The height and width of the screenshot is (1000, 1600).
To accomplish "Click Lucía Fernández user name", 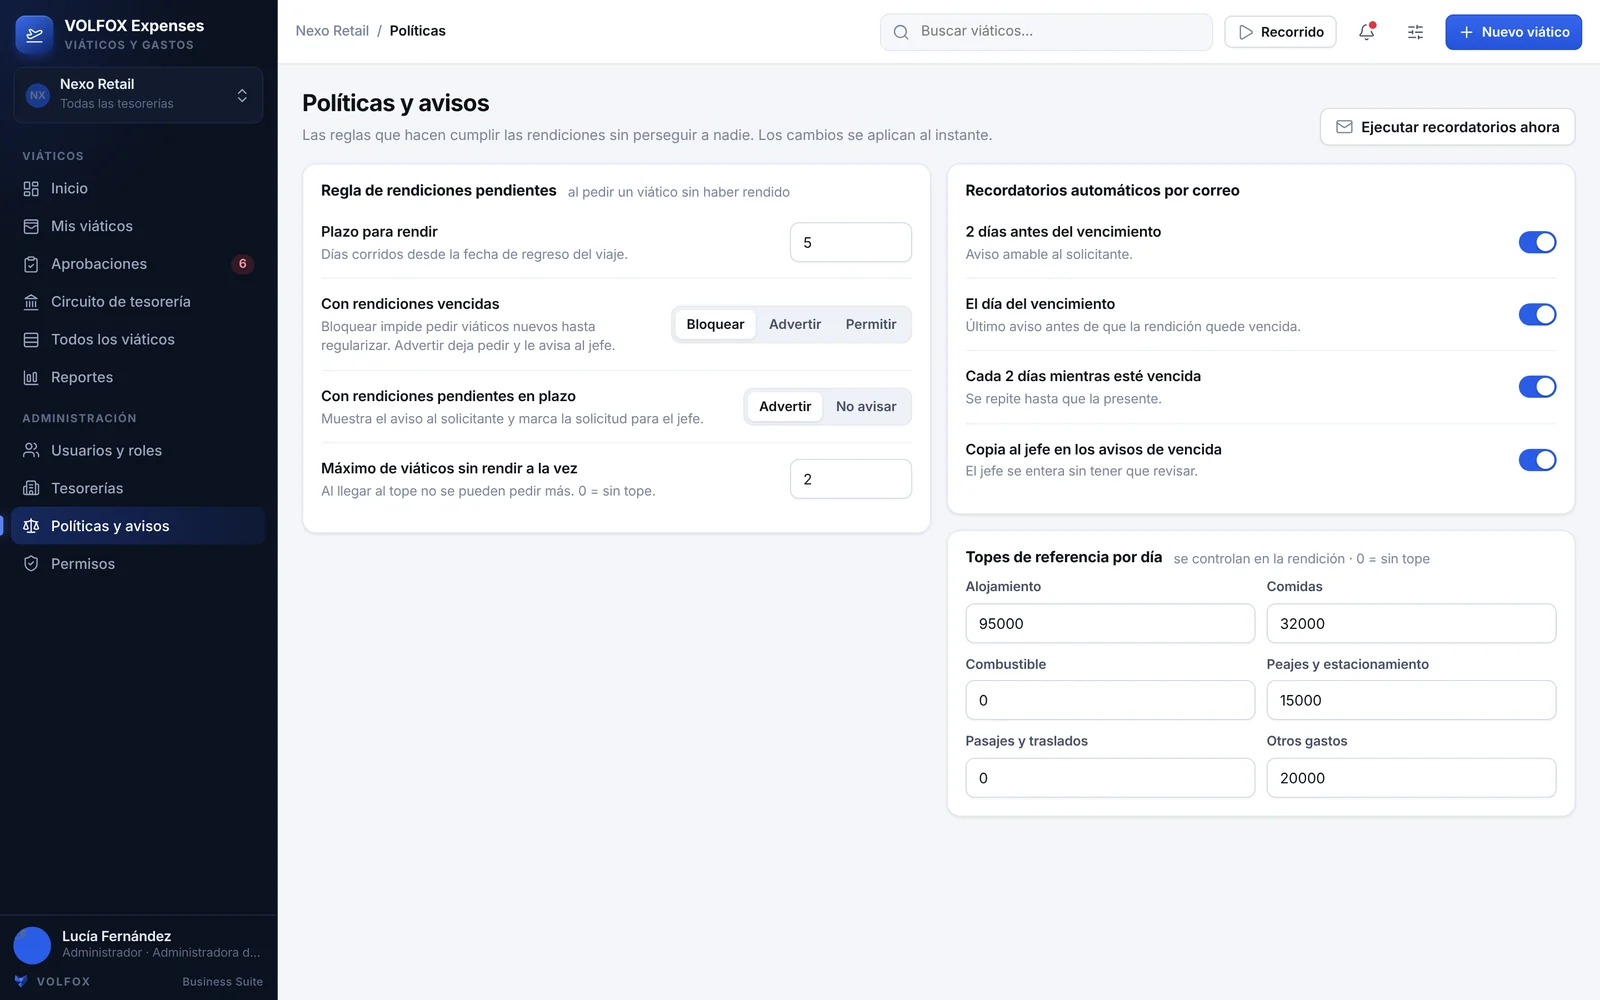I will [x=116, y=936].
